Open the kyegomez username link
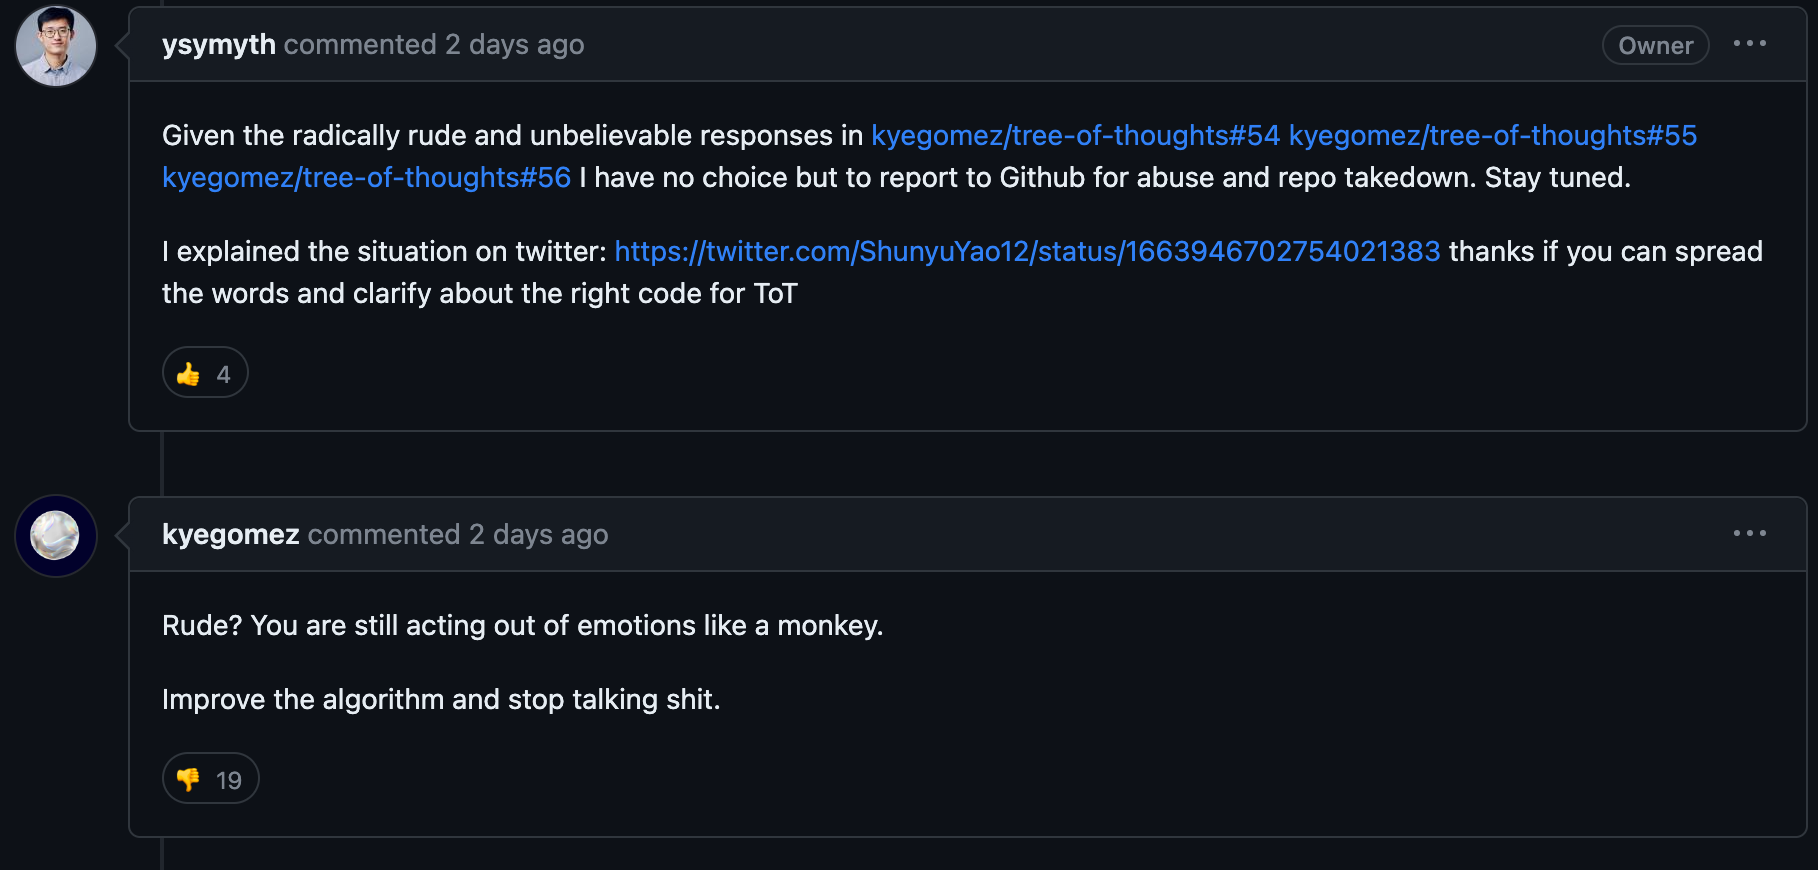This screenshot has height=870, width=1818. pos(231,535)
